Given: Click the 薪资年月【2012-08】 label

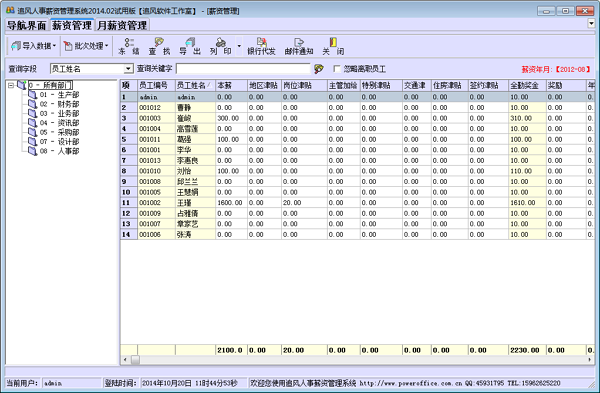Looking at the screenshot, I should 556,69.
